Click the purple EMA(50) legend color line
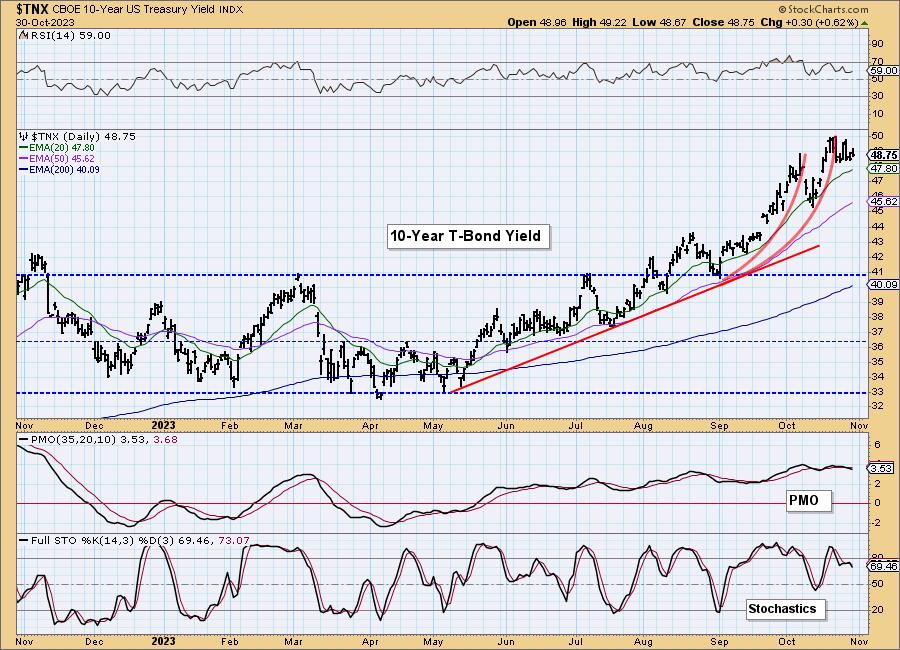 tap(24, 158)
